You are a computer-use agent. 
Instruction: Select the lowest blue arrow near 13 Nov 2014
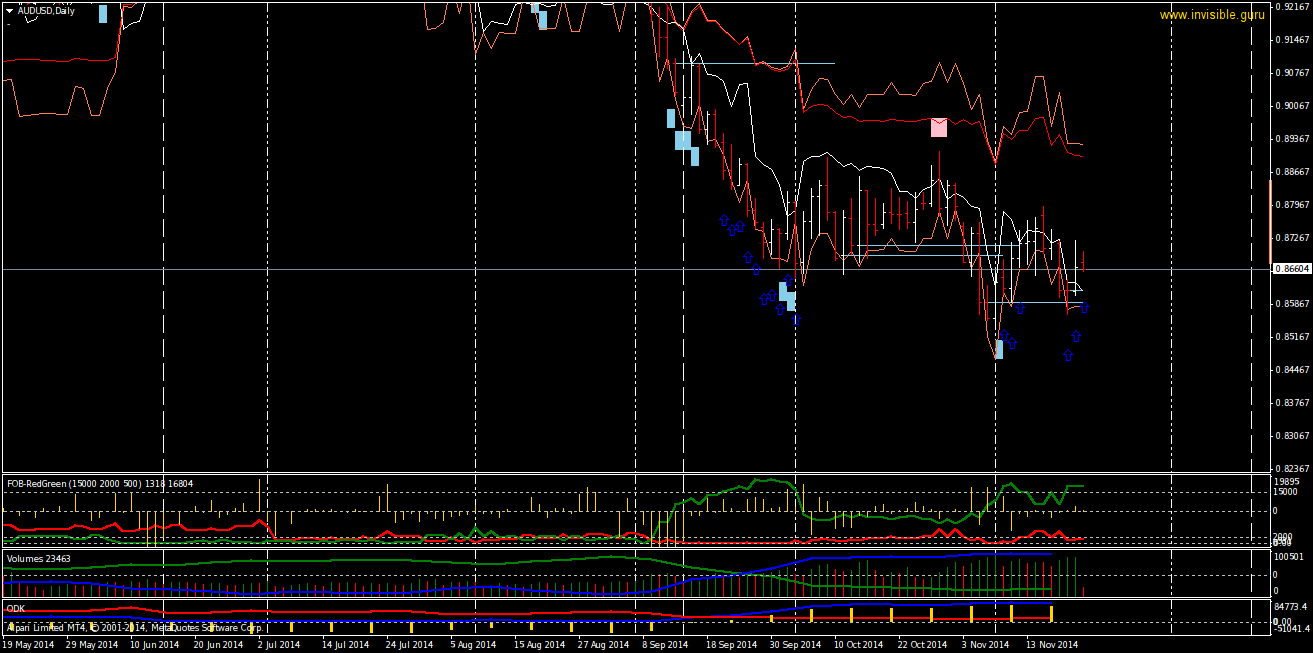tap(1068, 355)
